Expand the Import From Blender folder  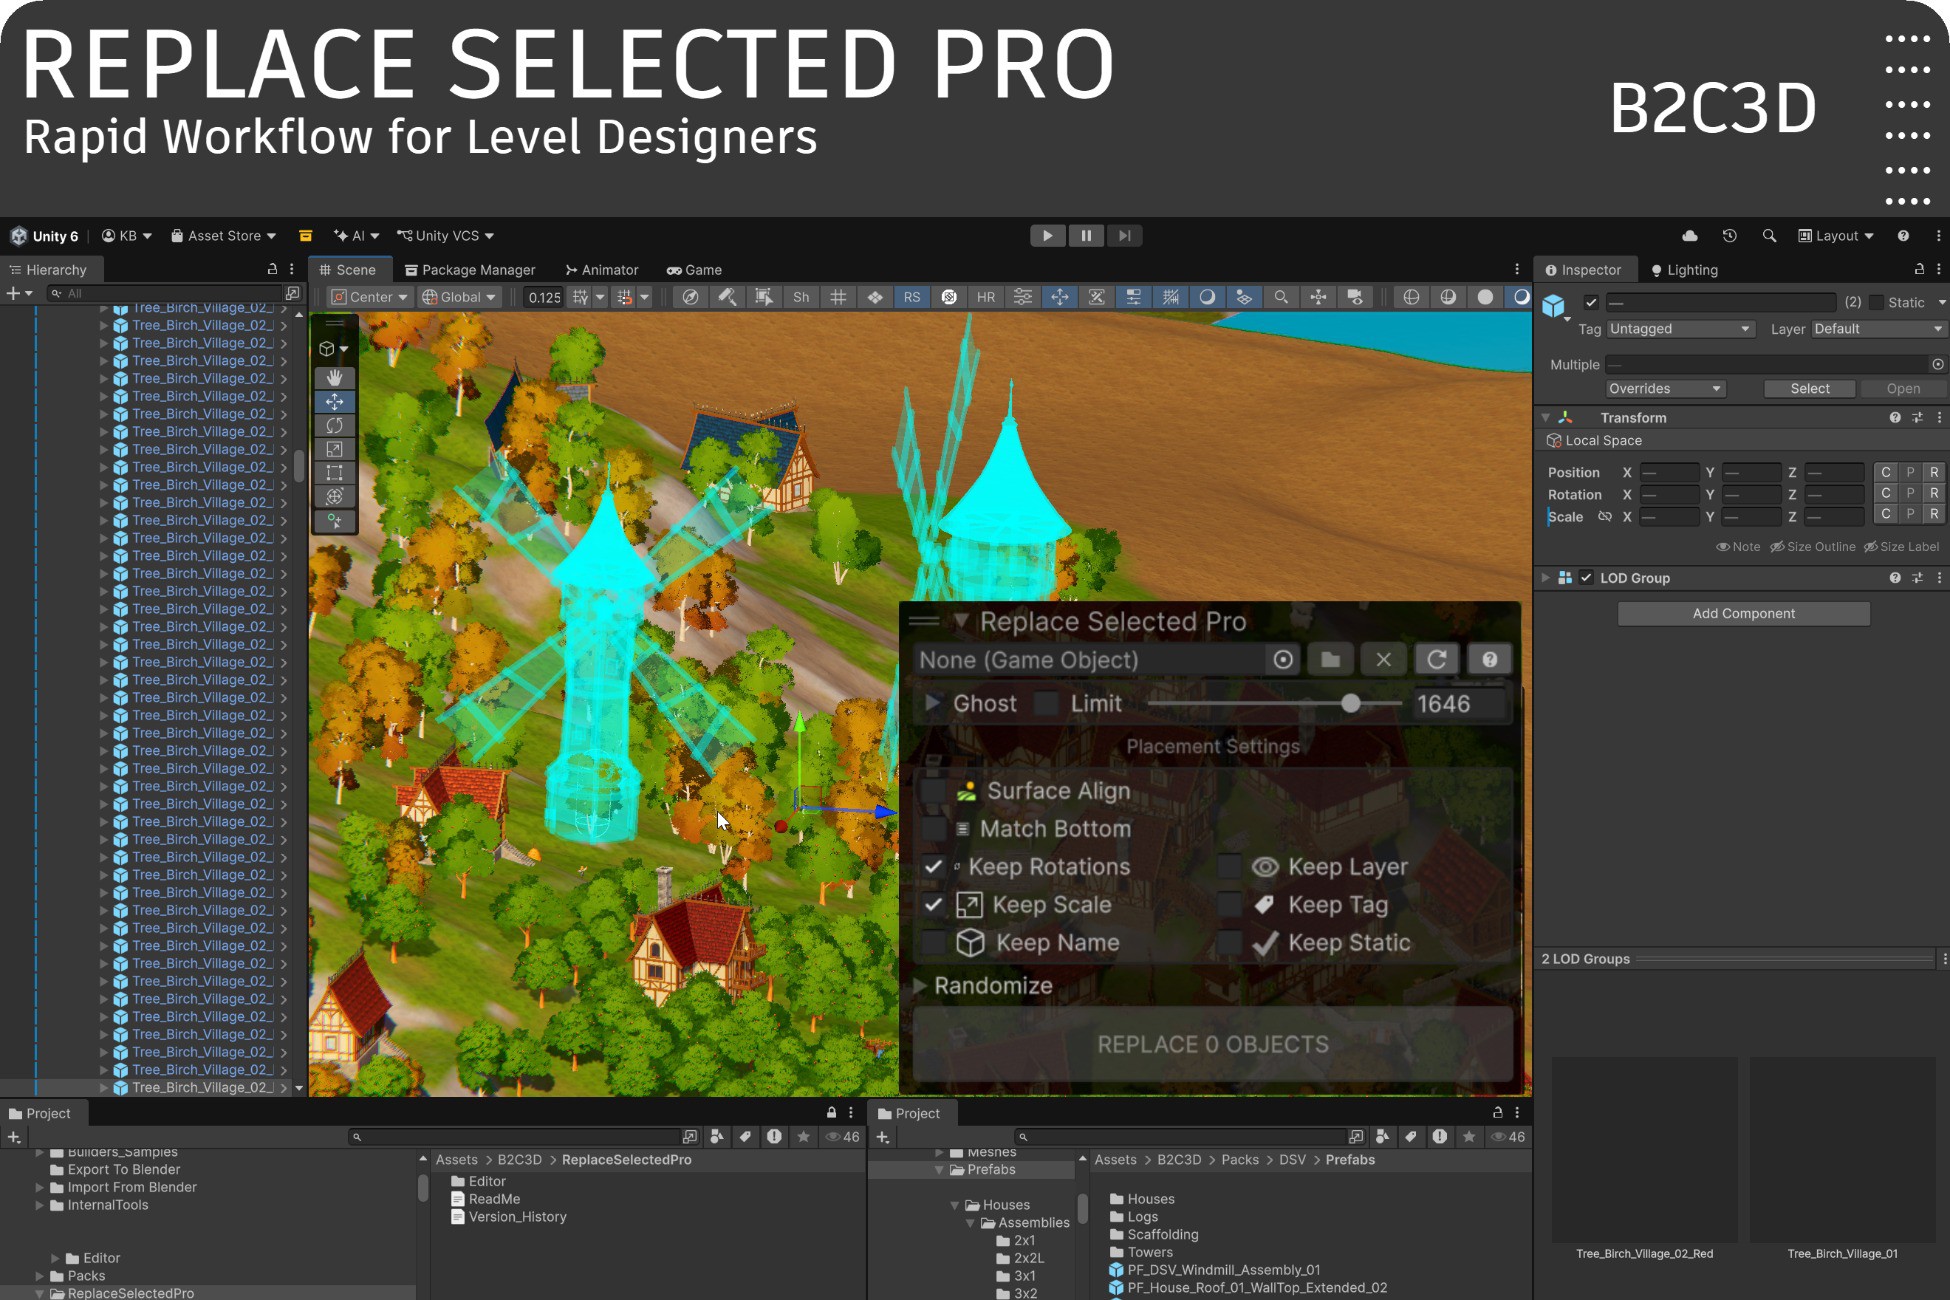tap(40, 1188)
